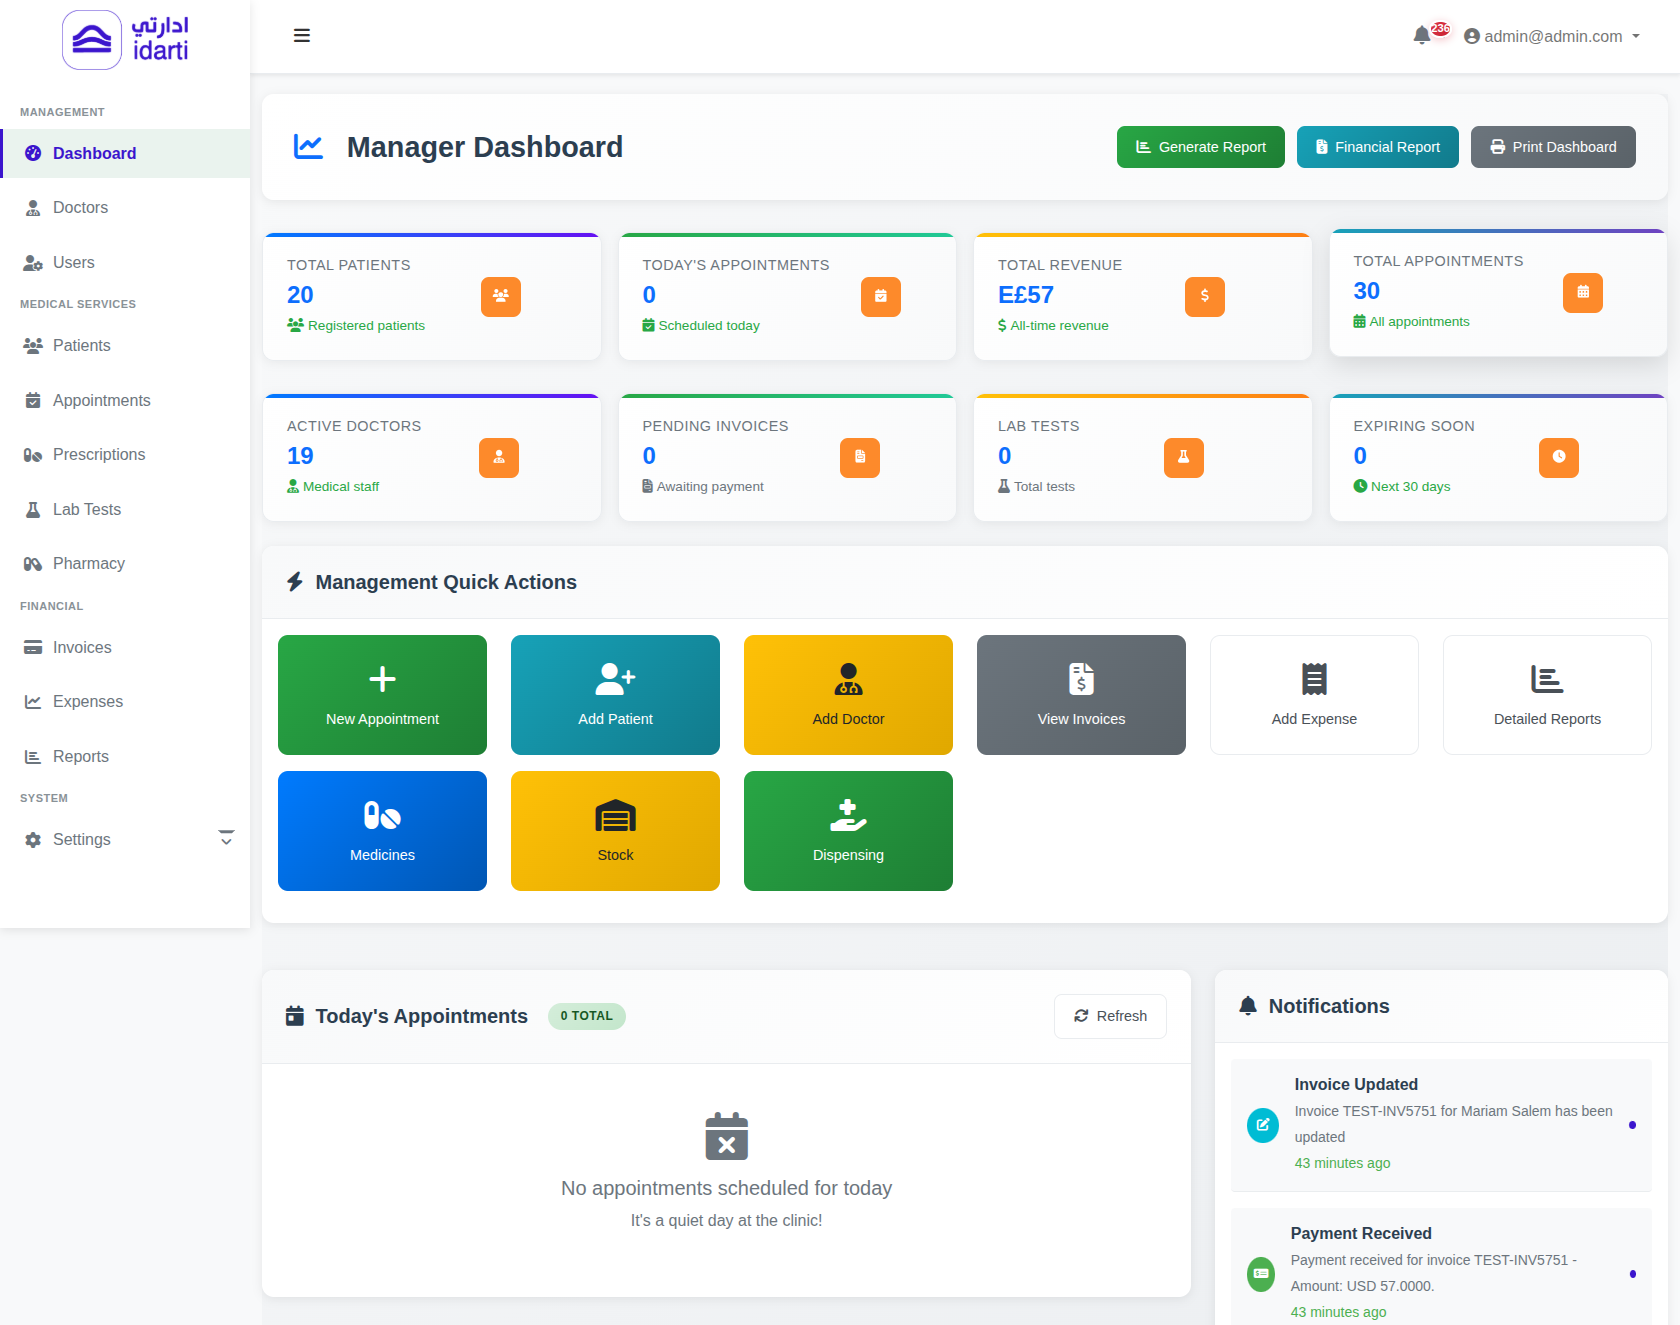Click the notification bell icon
The width and height of the screenshot is (1680, 1325).
click(1422, 36)
